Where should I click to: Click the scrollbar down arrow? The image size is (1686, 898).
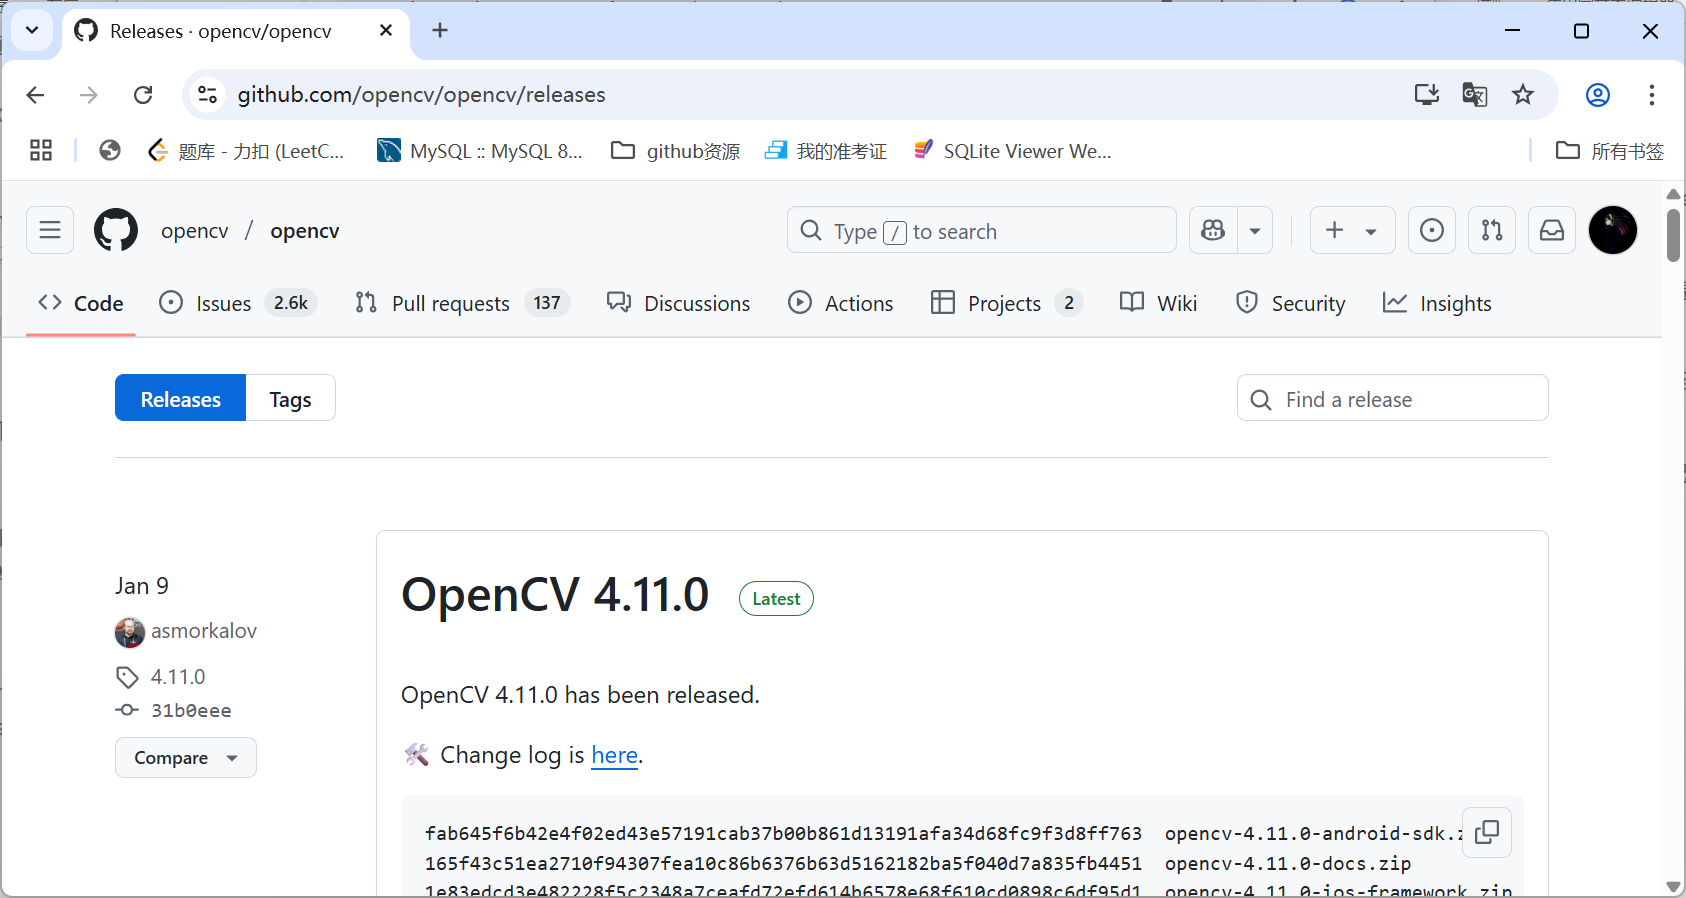tap(1673, 886)
